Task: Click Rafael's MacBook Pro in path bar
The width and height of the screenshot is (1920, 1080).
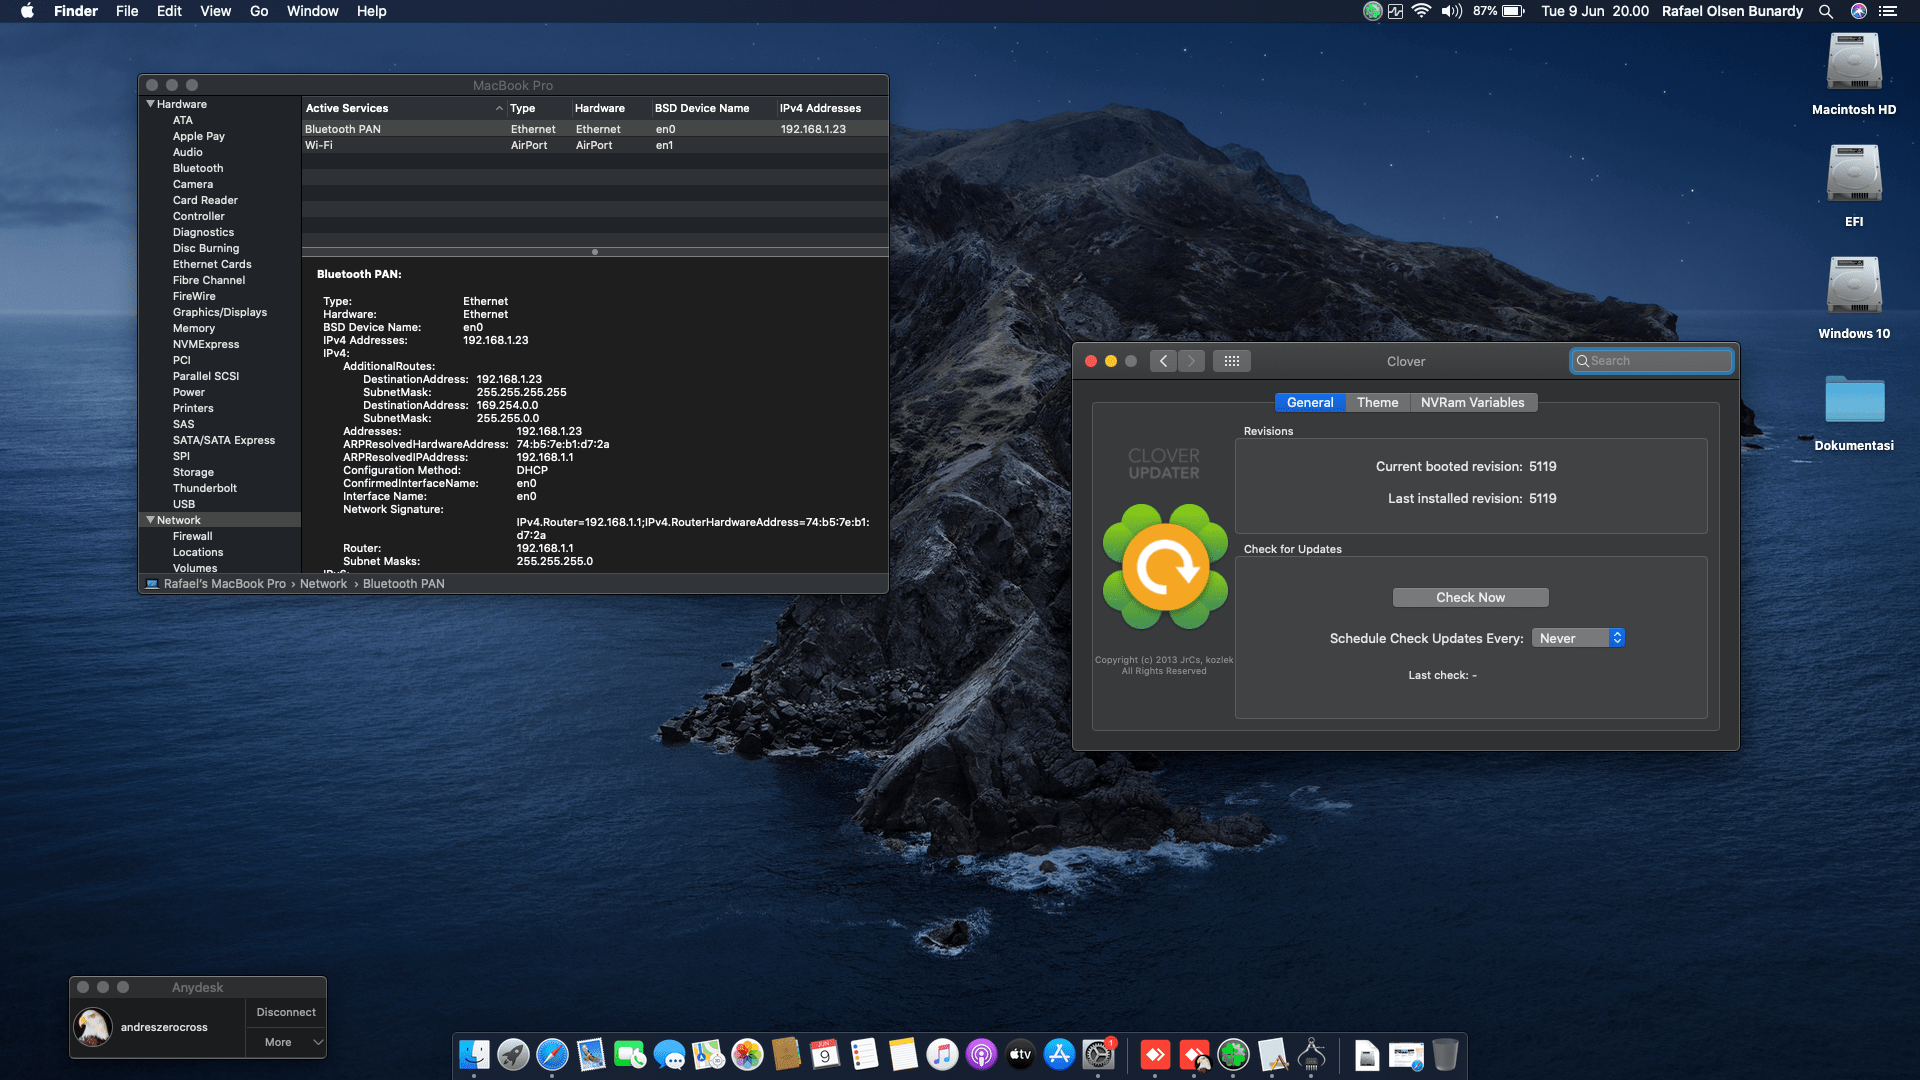Action: (x=225, y=584)
